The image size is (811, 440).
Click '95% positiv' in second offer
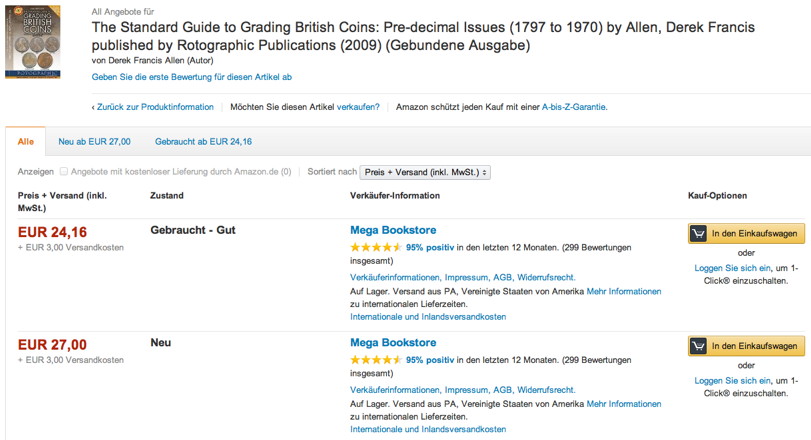click(x=430, y=358)
